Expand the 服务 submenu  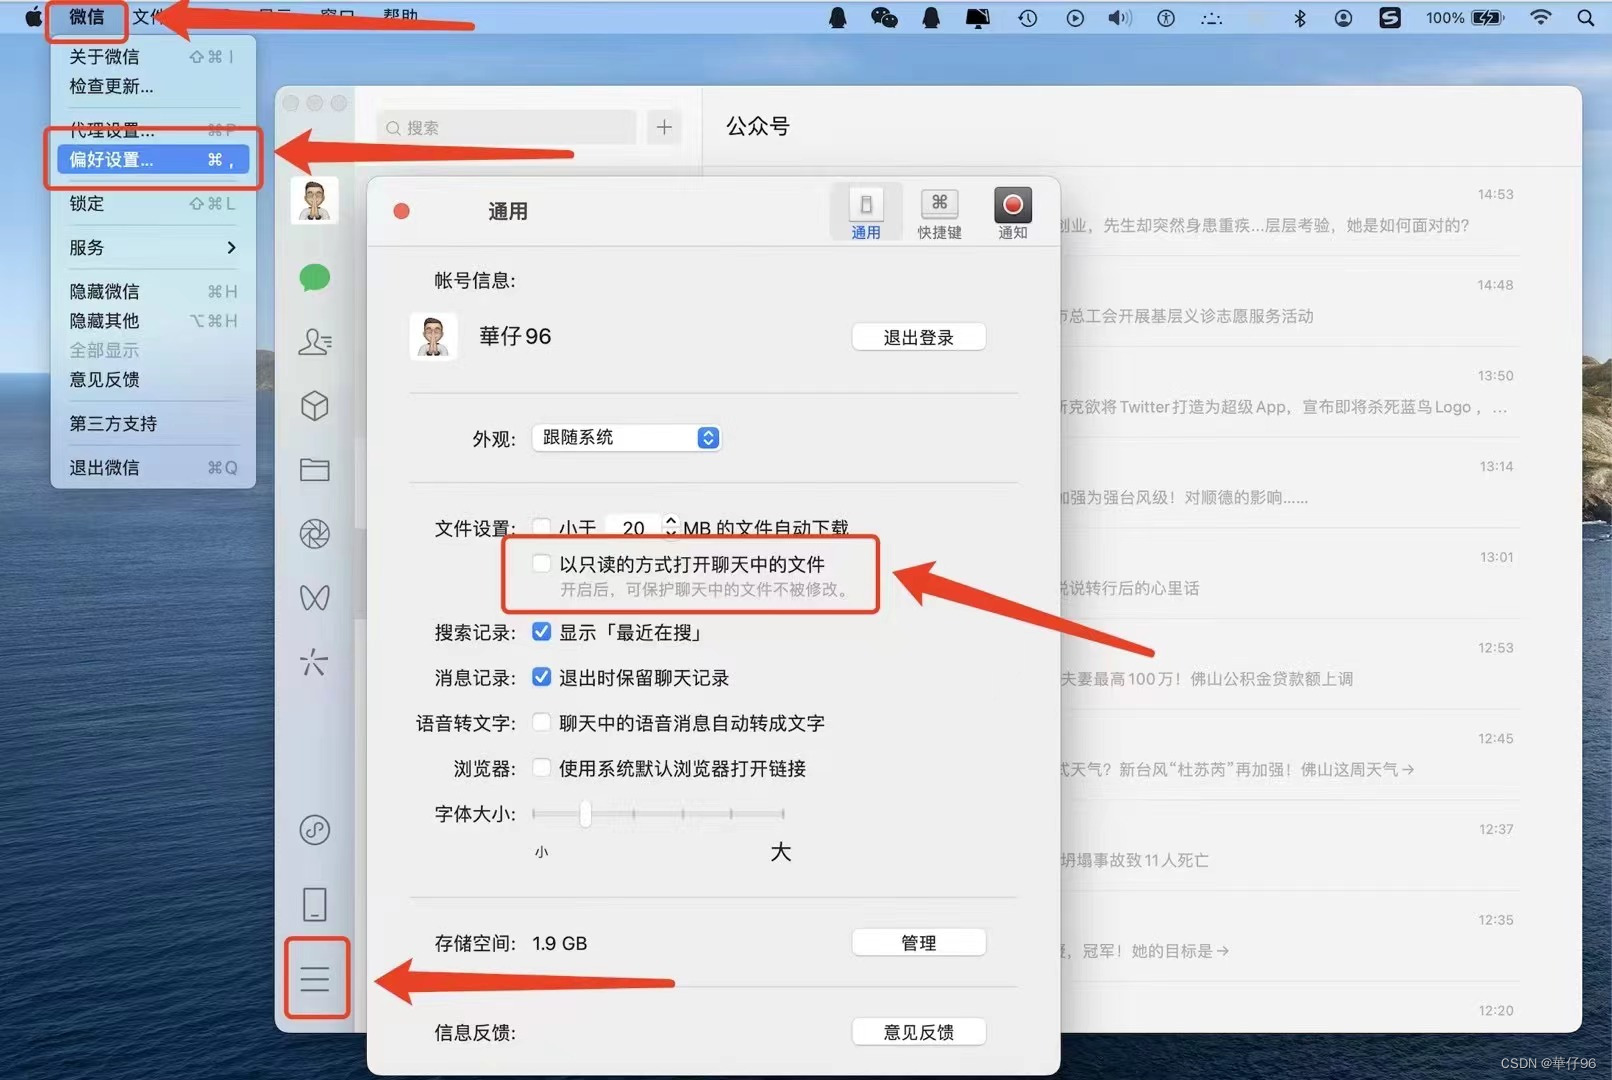pos(153,247)
